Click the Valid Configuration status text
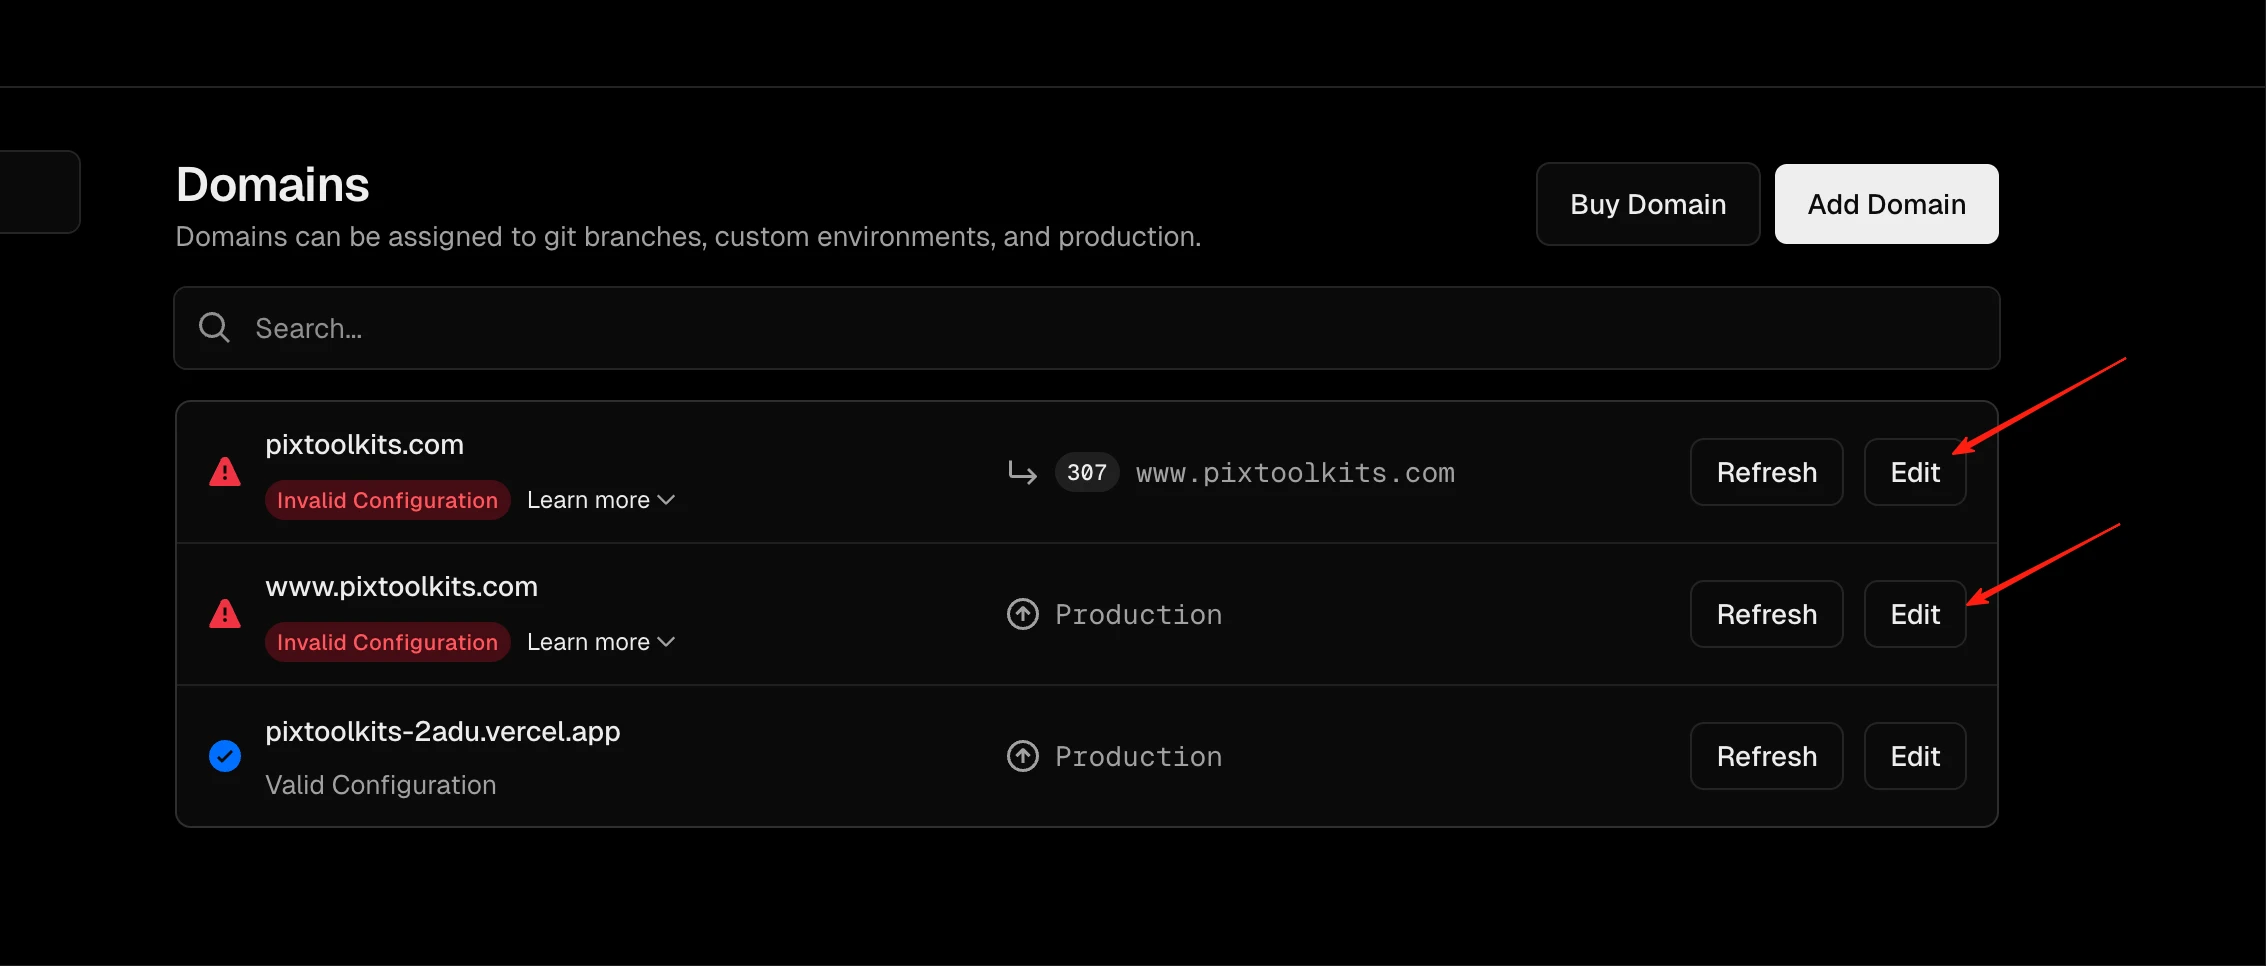The height and width of the screenshot is (966, 2266). coord(380,785)
